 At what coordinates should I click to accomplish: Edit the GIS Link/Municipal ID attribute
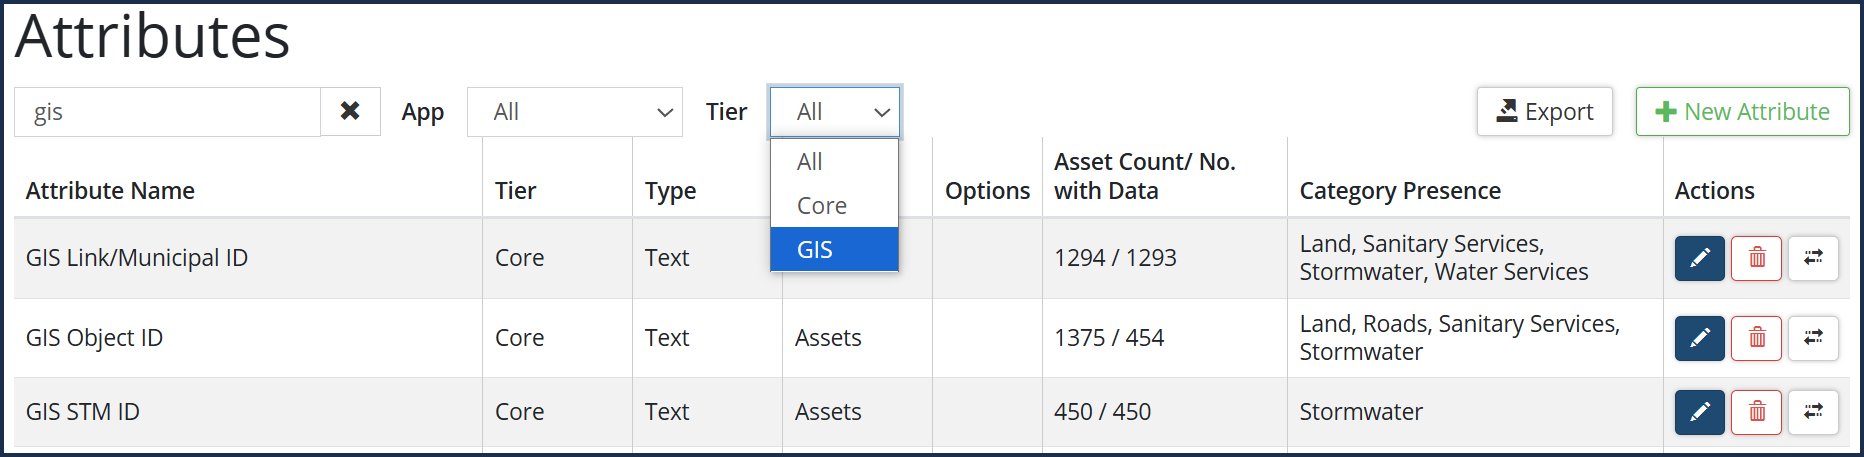1699,258
